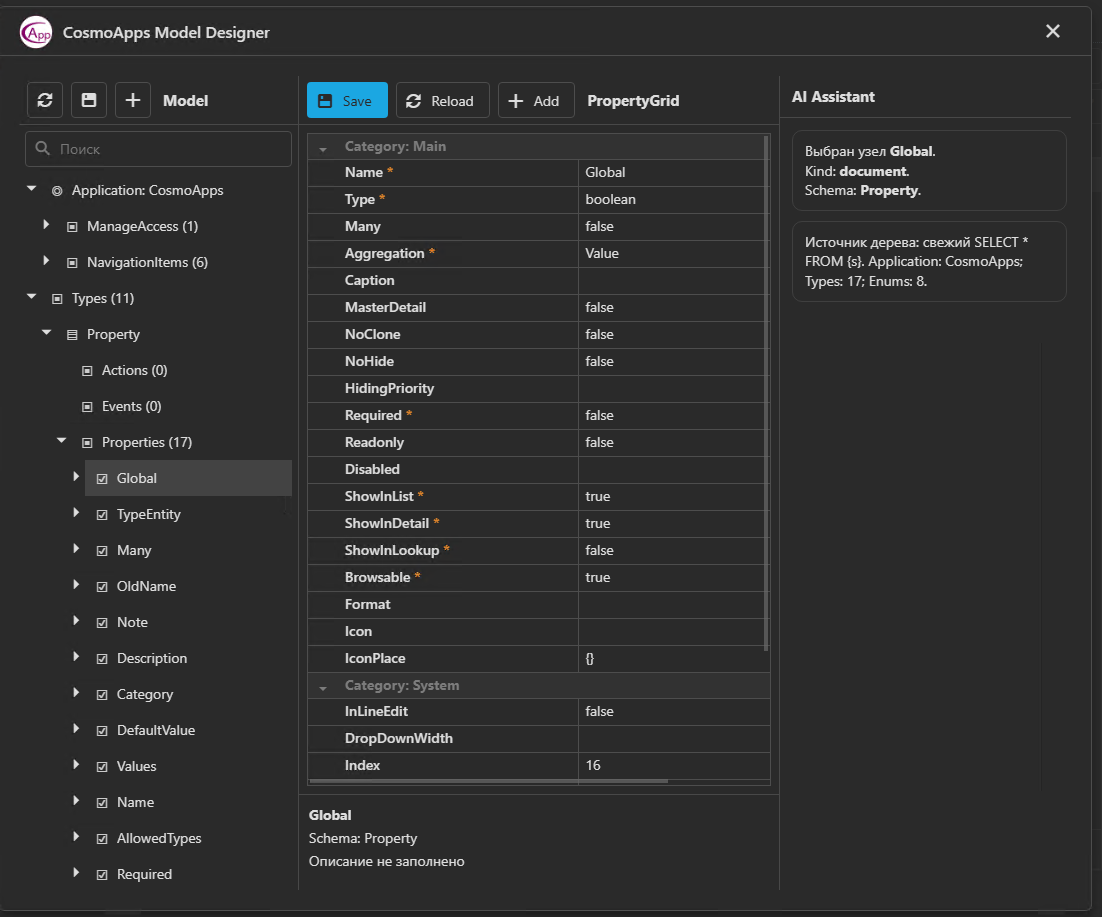1102x917 pixels.
Task: Toggle the Description checkbox icon
Action: click(102, 659)
